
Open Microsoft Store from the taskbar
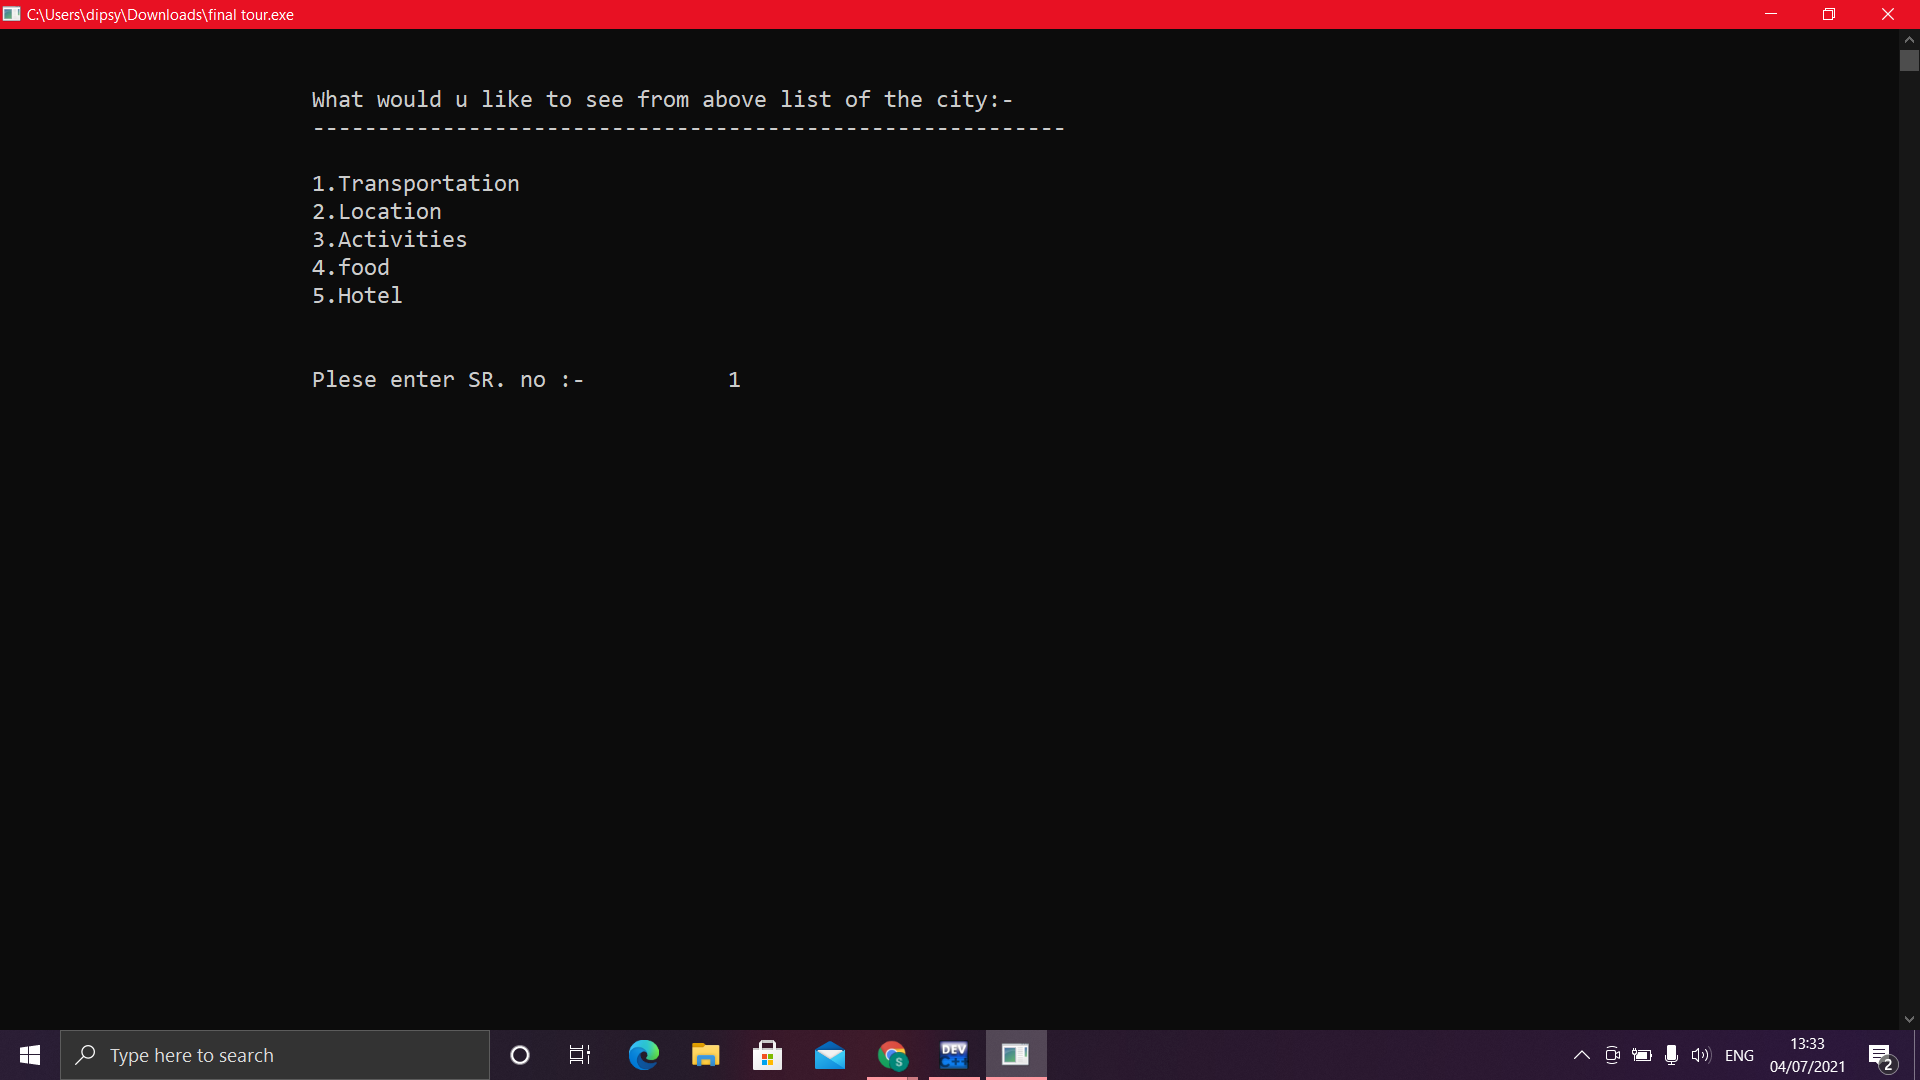coord(767,1055)
